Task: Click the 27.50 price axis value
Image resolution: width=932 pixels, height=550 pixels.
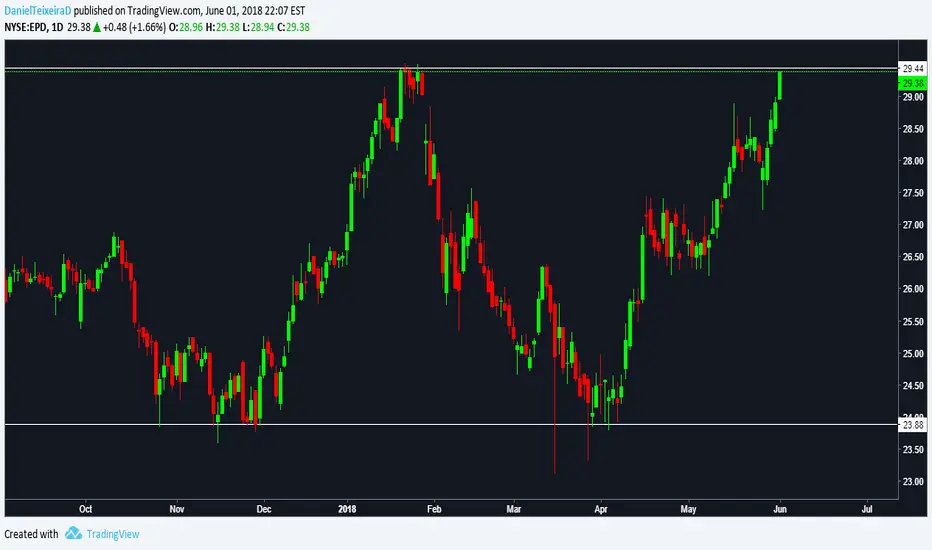Action: point(913,193)
